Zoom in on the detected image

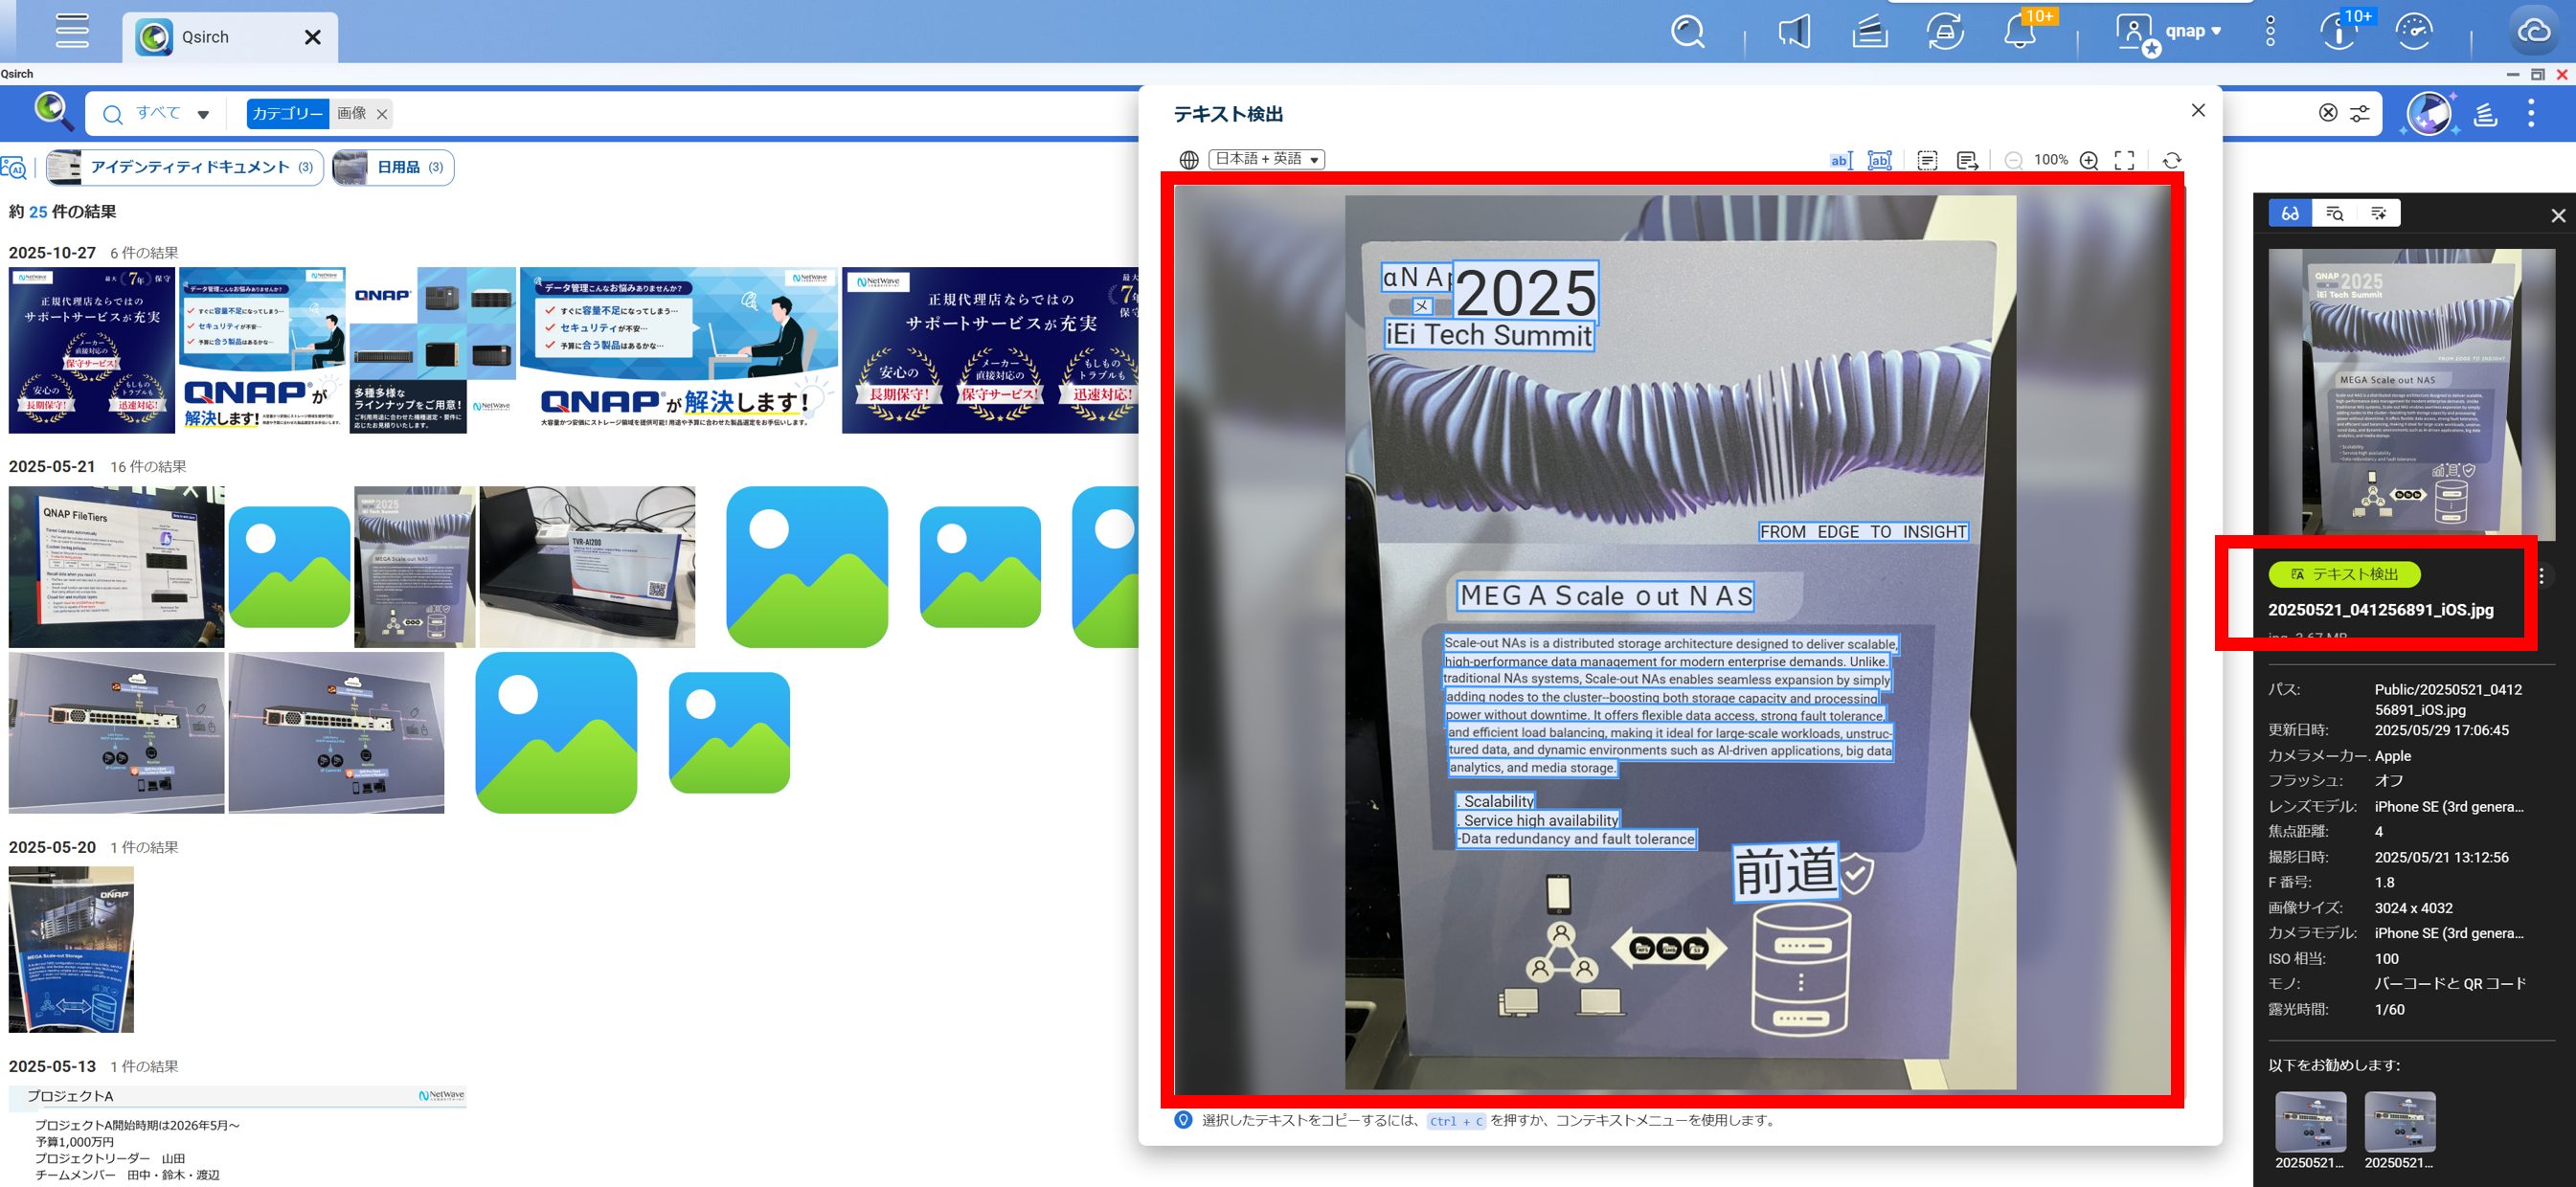tap(2088, 160)
